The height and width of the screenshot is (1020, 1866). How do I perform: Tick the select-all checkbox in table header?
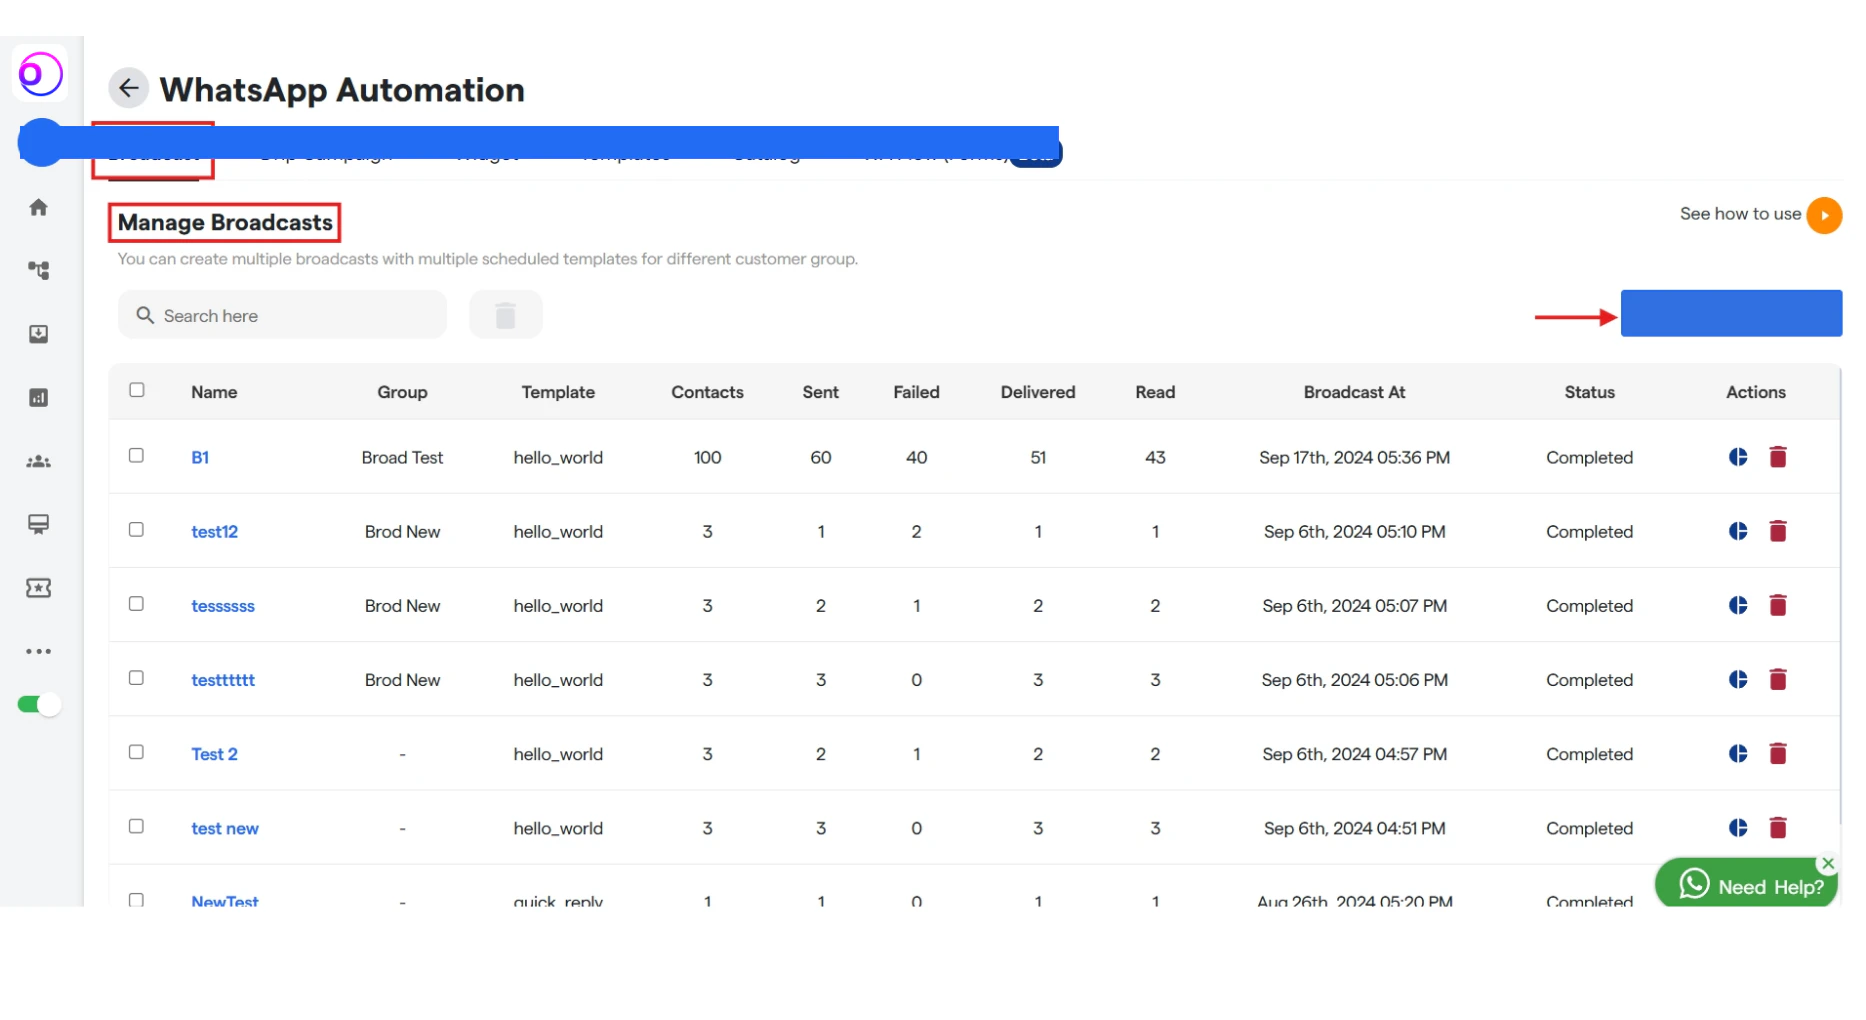pos(137,390)
